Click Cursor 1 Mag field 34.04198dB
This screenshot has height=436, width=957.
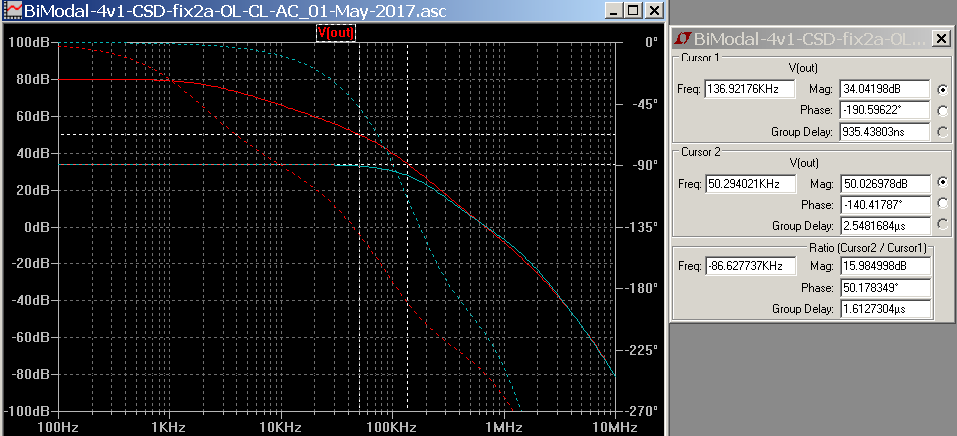click(885, 89)
